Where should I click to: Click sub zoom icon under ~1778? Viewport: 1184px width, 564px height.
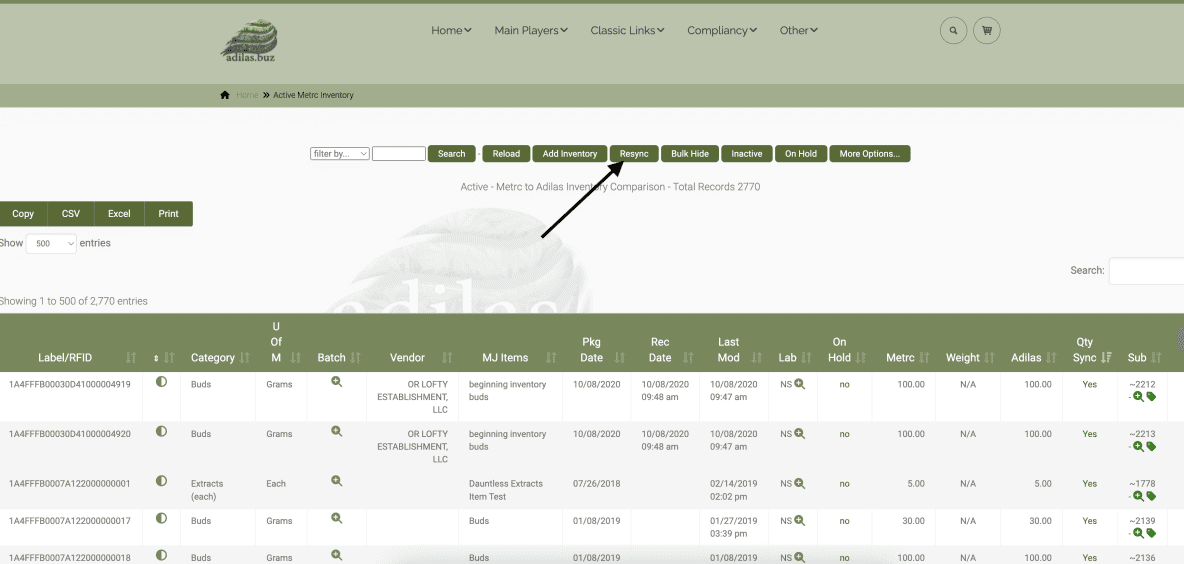[x=1139, y=496]
